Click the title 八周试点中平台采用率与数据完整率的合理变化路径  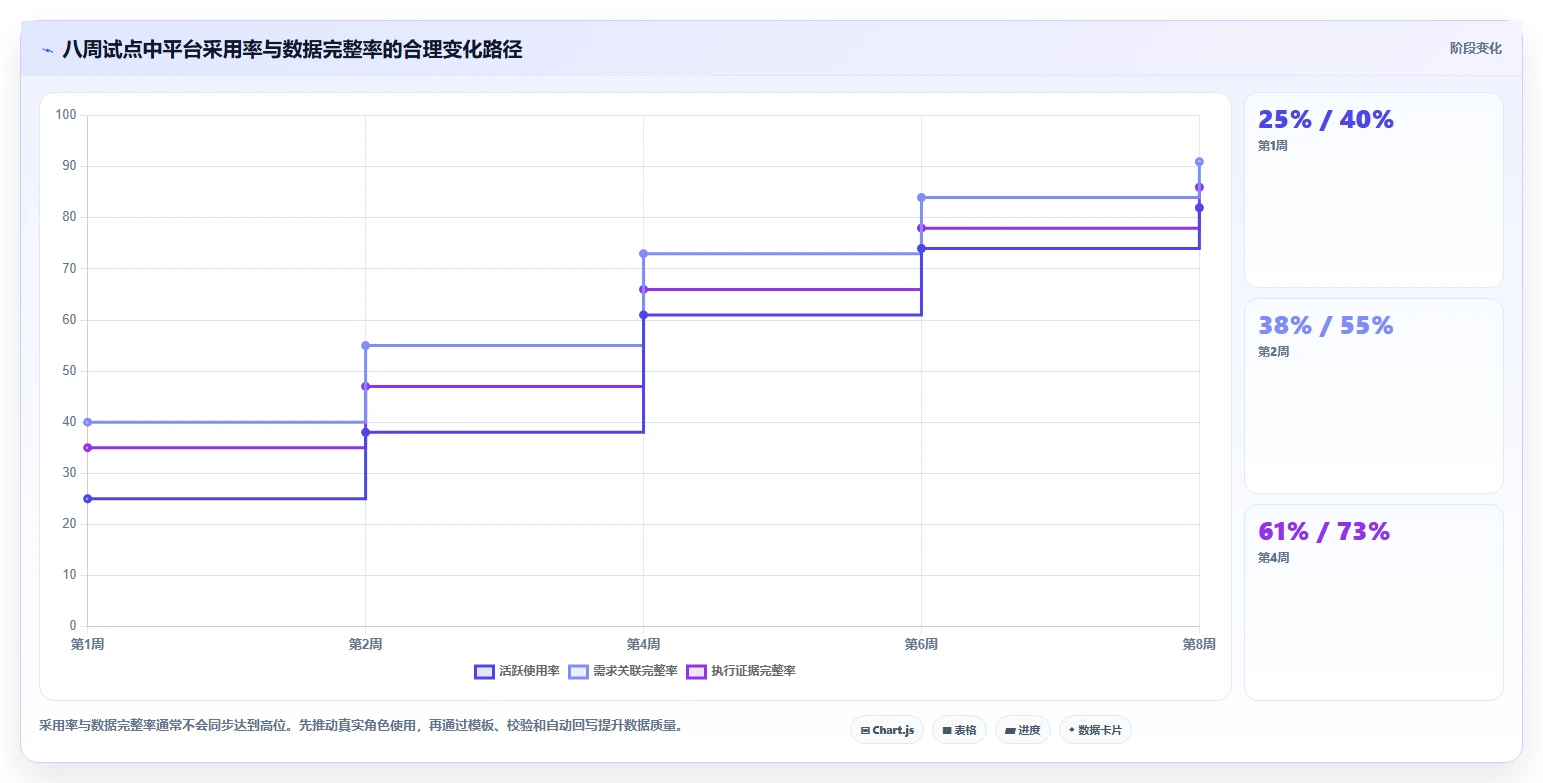tap(292, 49)
